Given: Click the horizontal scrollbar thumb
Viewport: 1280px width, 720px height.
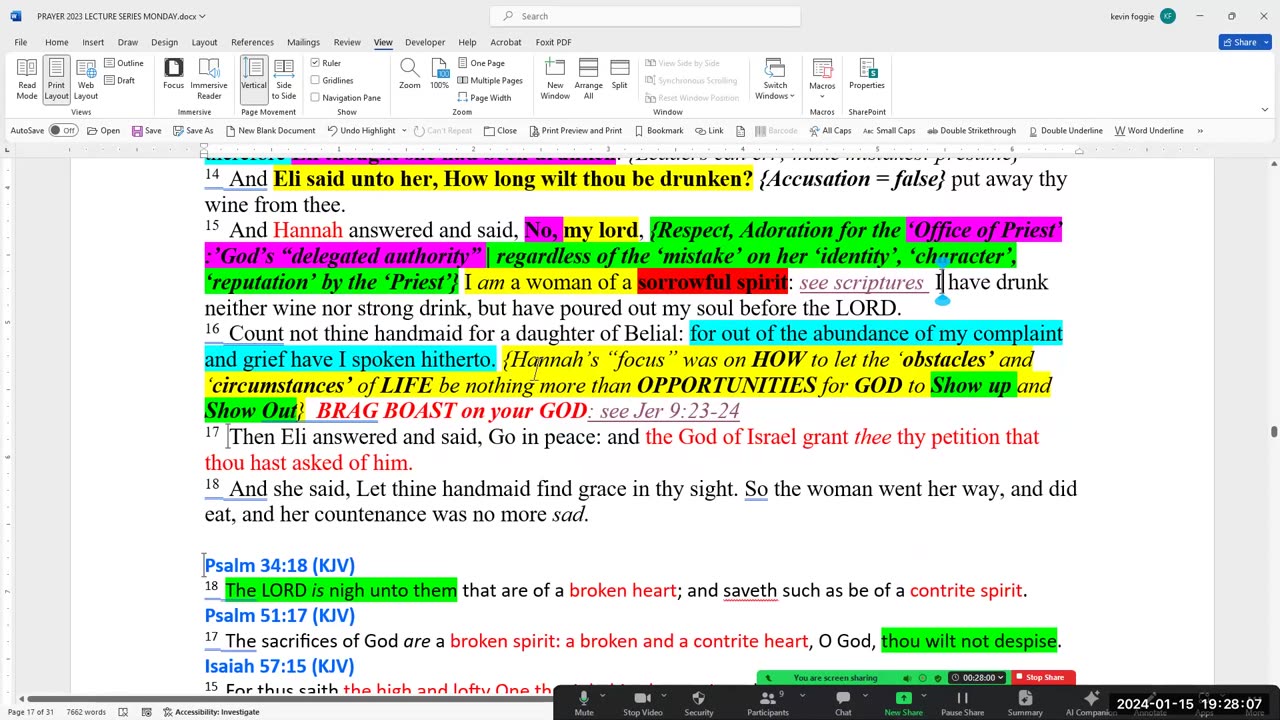Looking at the screenshot, I should [x=290, y=698].
